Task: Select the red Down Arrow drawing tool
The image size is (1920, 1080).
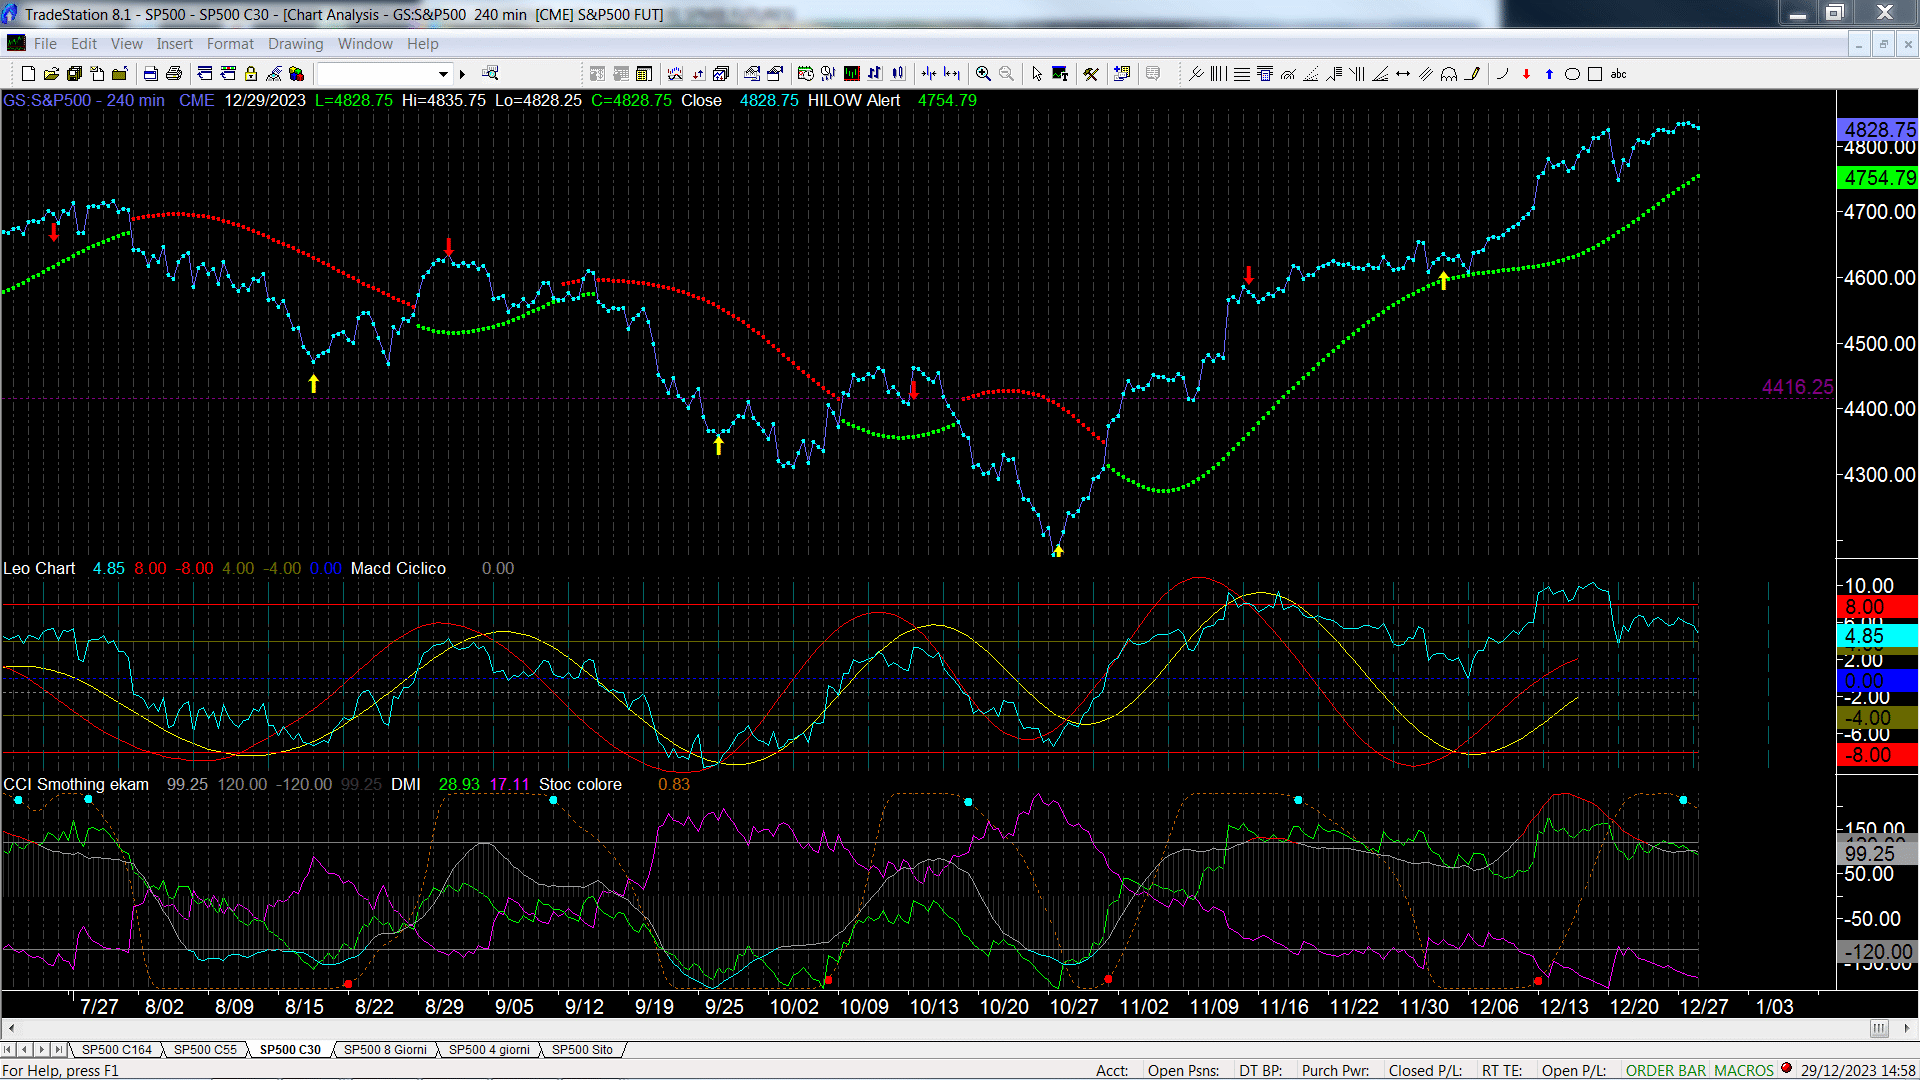Action: coord(1526,74)
